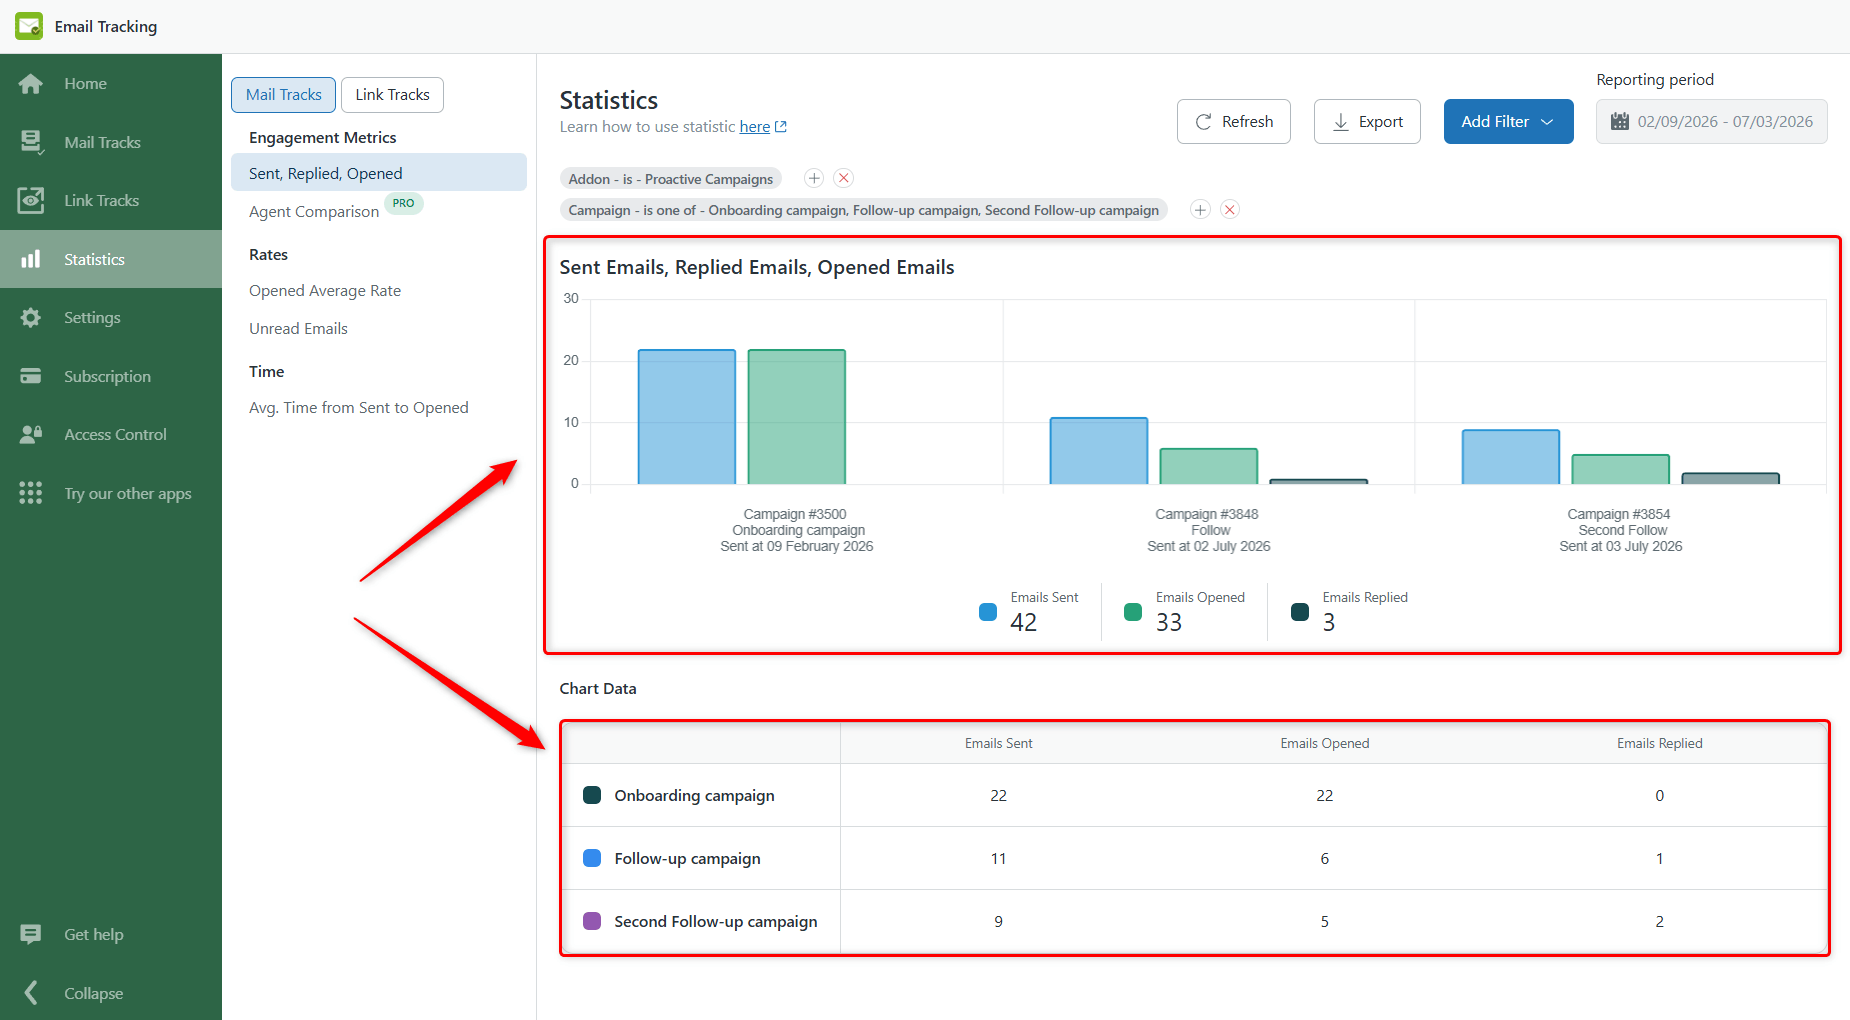
Task: Open Subscription sidebar item
Action: coord(111,376)
